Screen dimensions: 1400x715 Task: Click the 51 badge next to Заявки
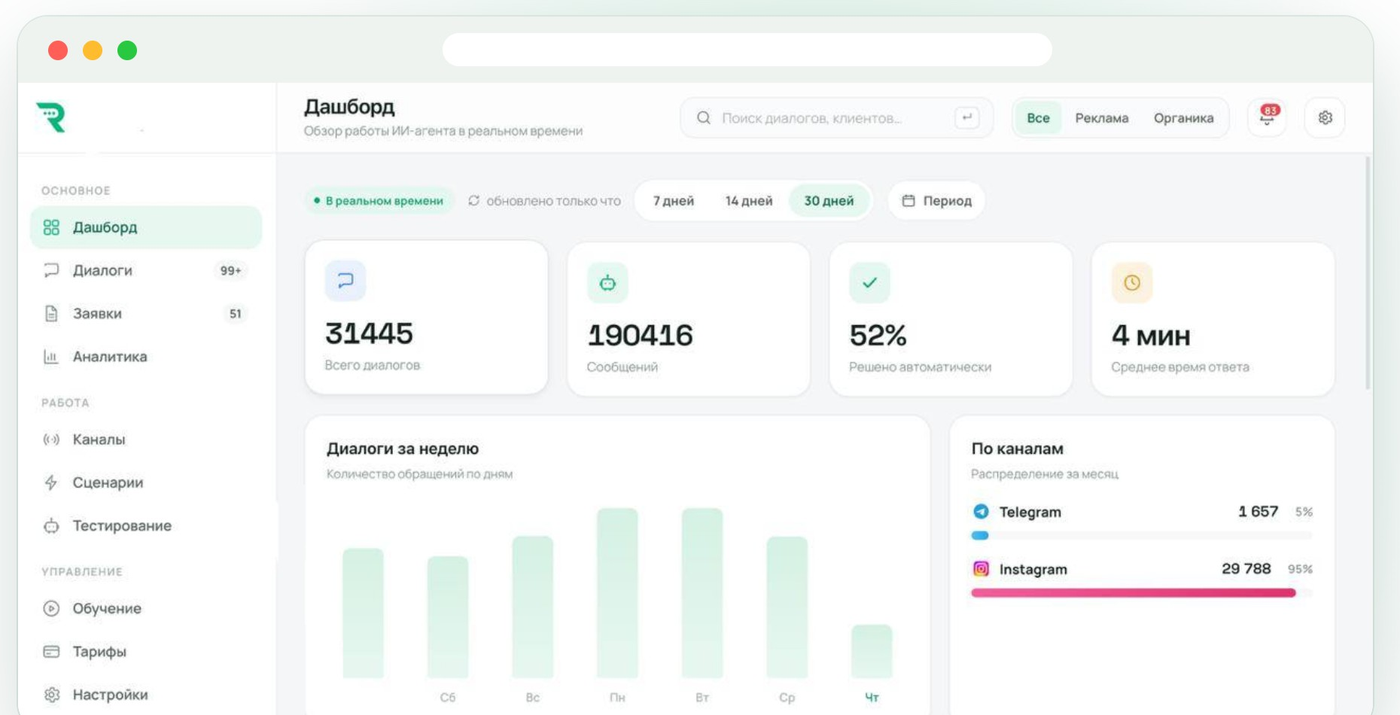pos(235,314)
